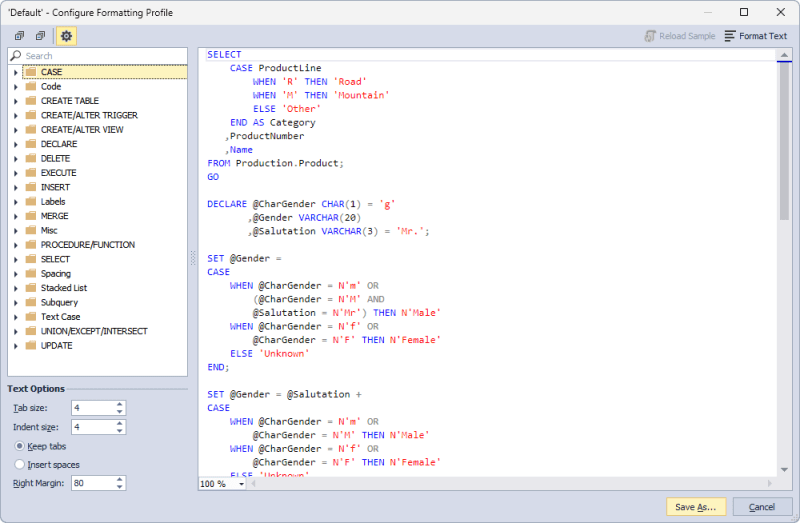Maximize the Configure Formatting Profile window
Image resolution: width=800 pixels, height=523 pixels.
[744, 12]
